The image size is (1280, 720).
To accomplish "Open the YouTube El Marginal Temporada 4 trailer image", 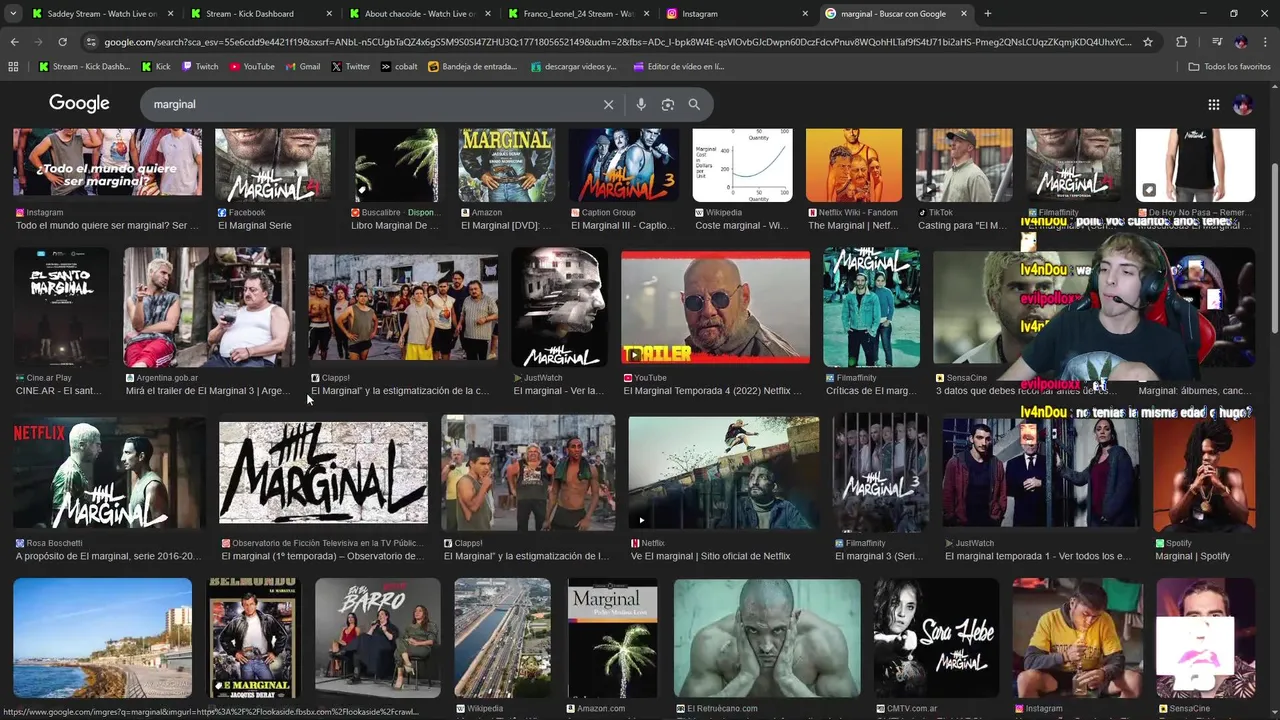I will [x=716, y=307].
